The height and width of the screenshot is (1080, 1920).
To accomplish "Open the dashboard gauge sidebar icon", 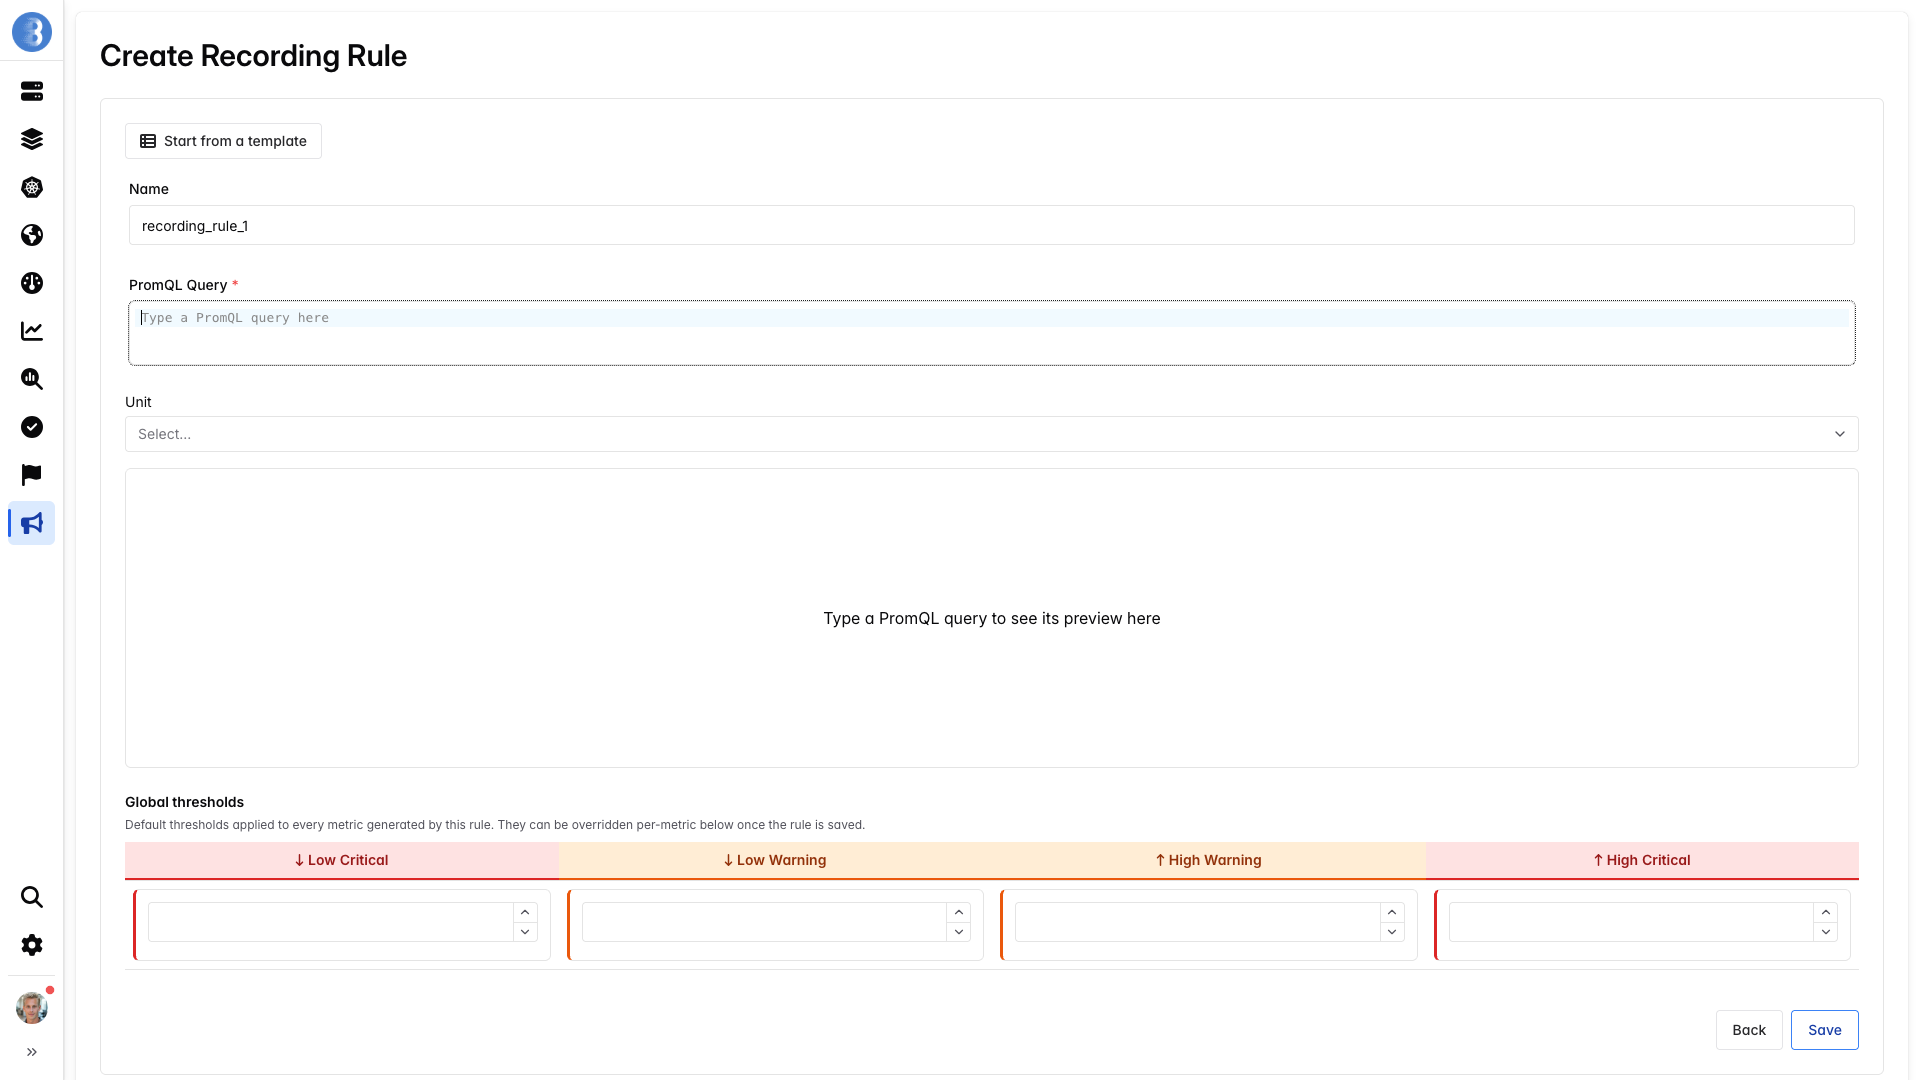I will (x=32, y=283).
